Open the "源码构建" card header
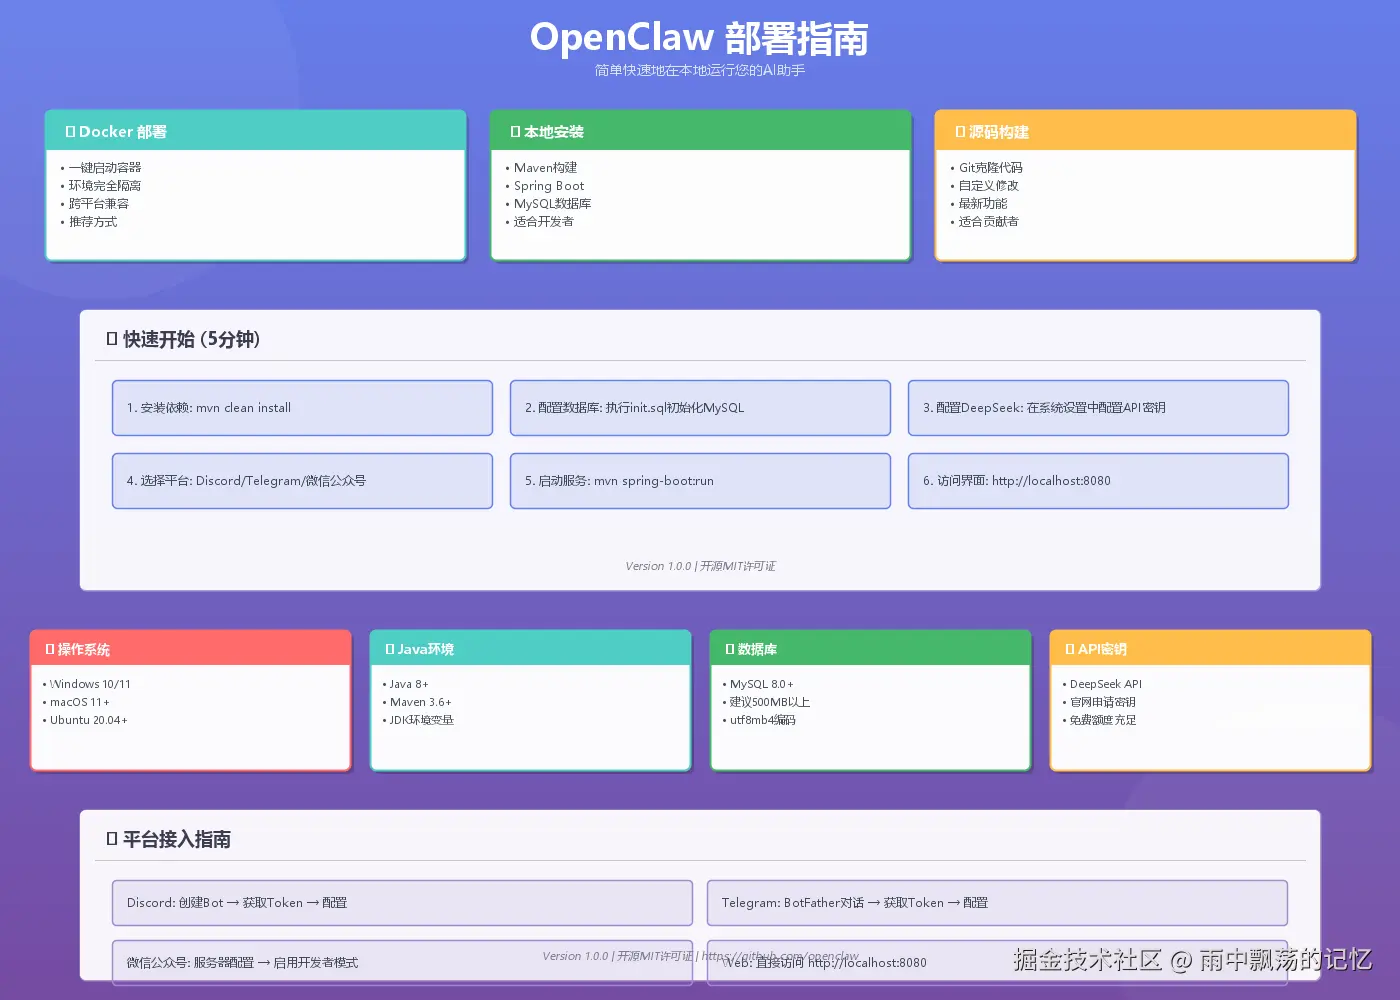The width and height of the screenshot is (1400, 1000). (x=1146, y=131)
